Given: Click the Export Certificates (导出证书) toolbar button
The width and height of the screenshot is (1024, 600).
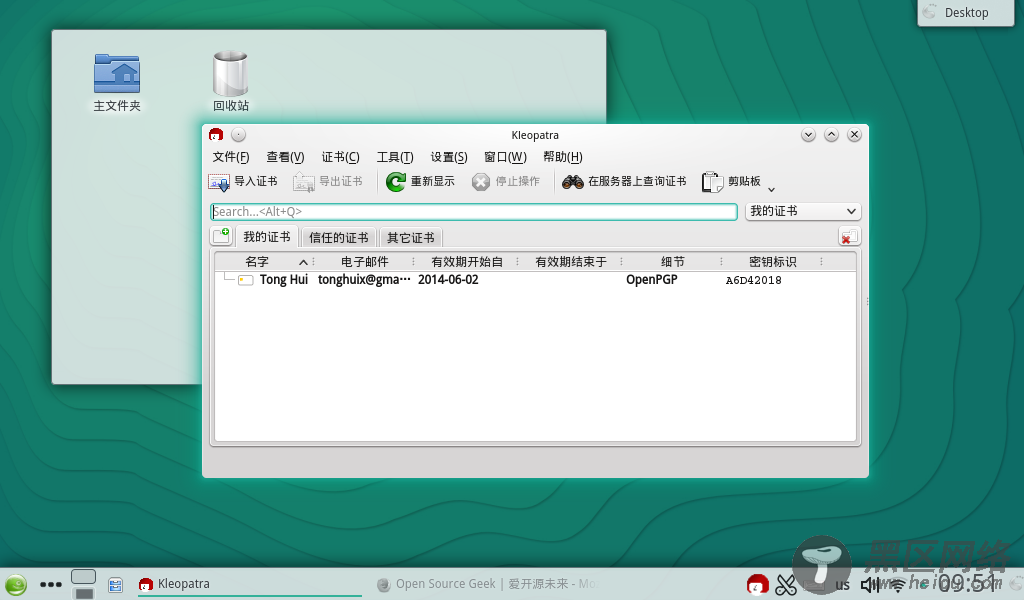Looking at the screenshot, I should (328, 182).
